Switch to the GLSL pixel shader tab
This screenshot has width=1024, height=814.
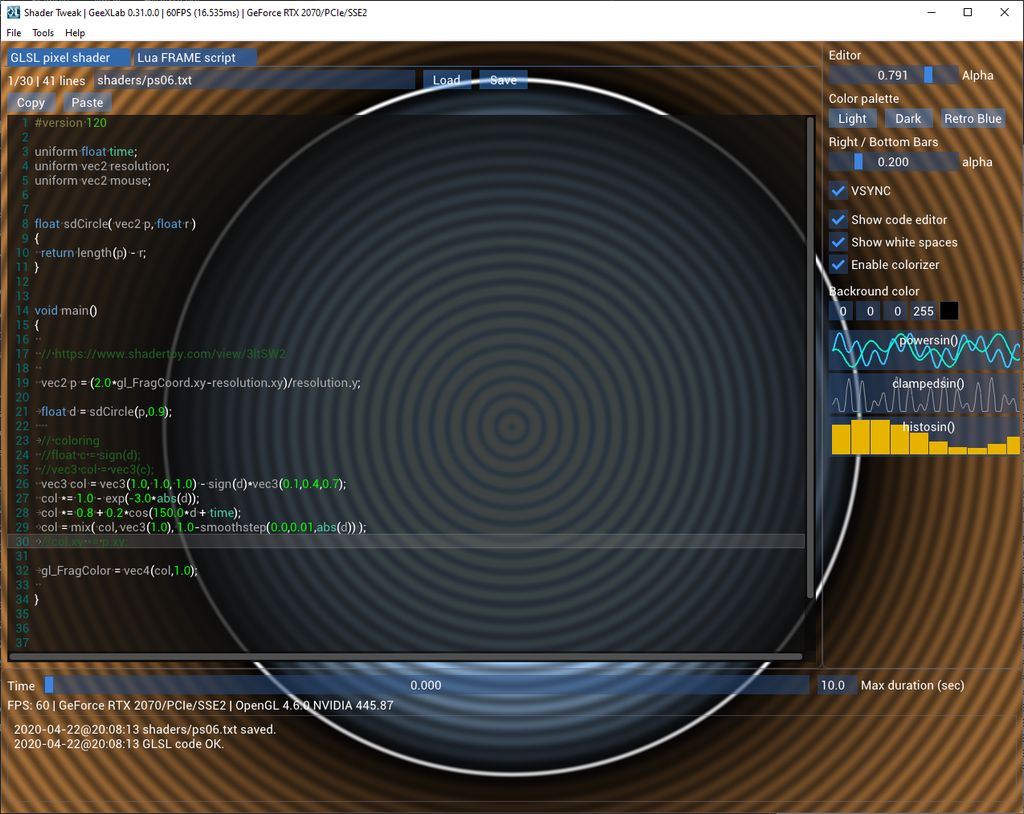point(68,57)
